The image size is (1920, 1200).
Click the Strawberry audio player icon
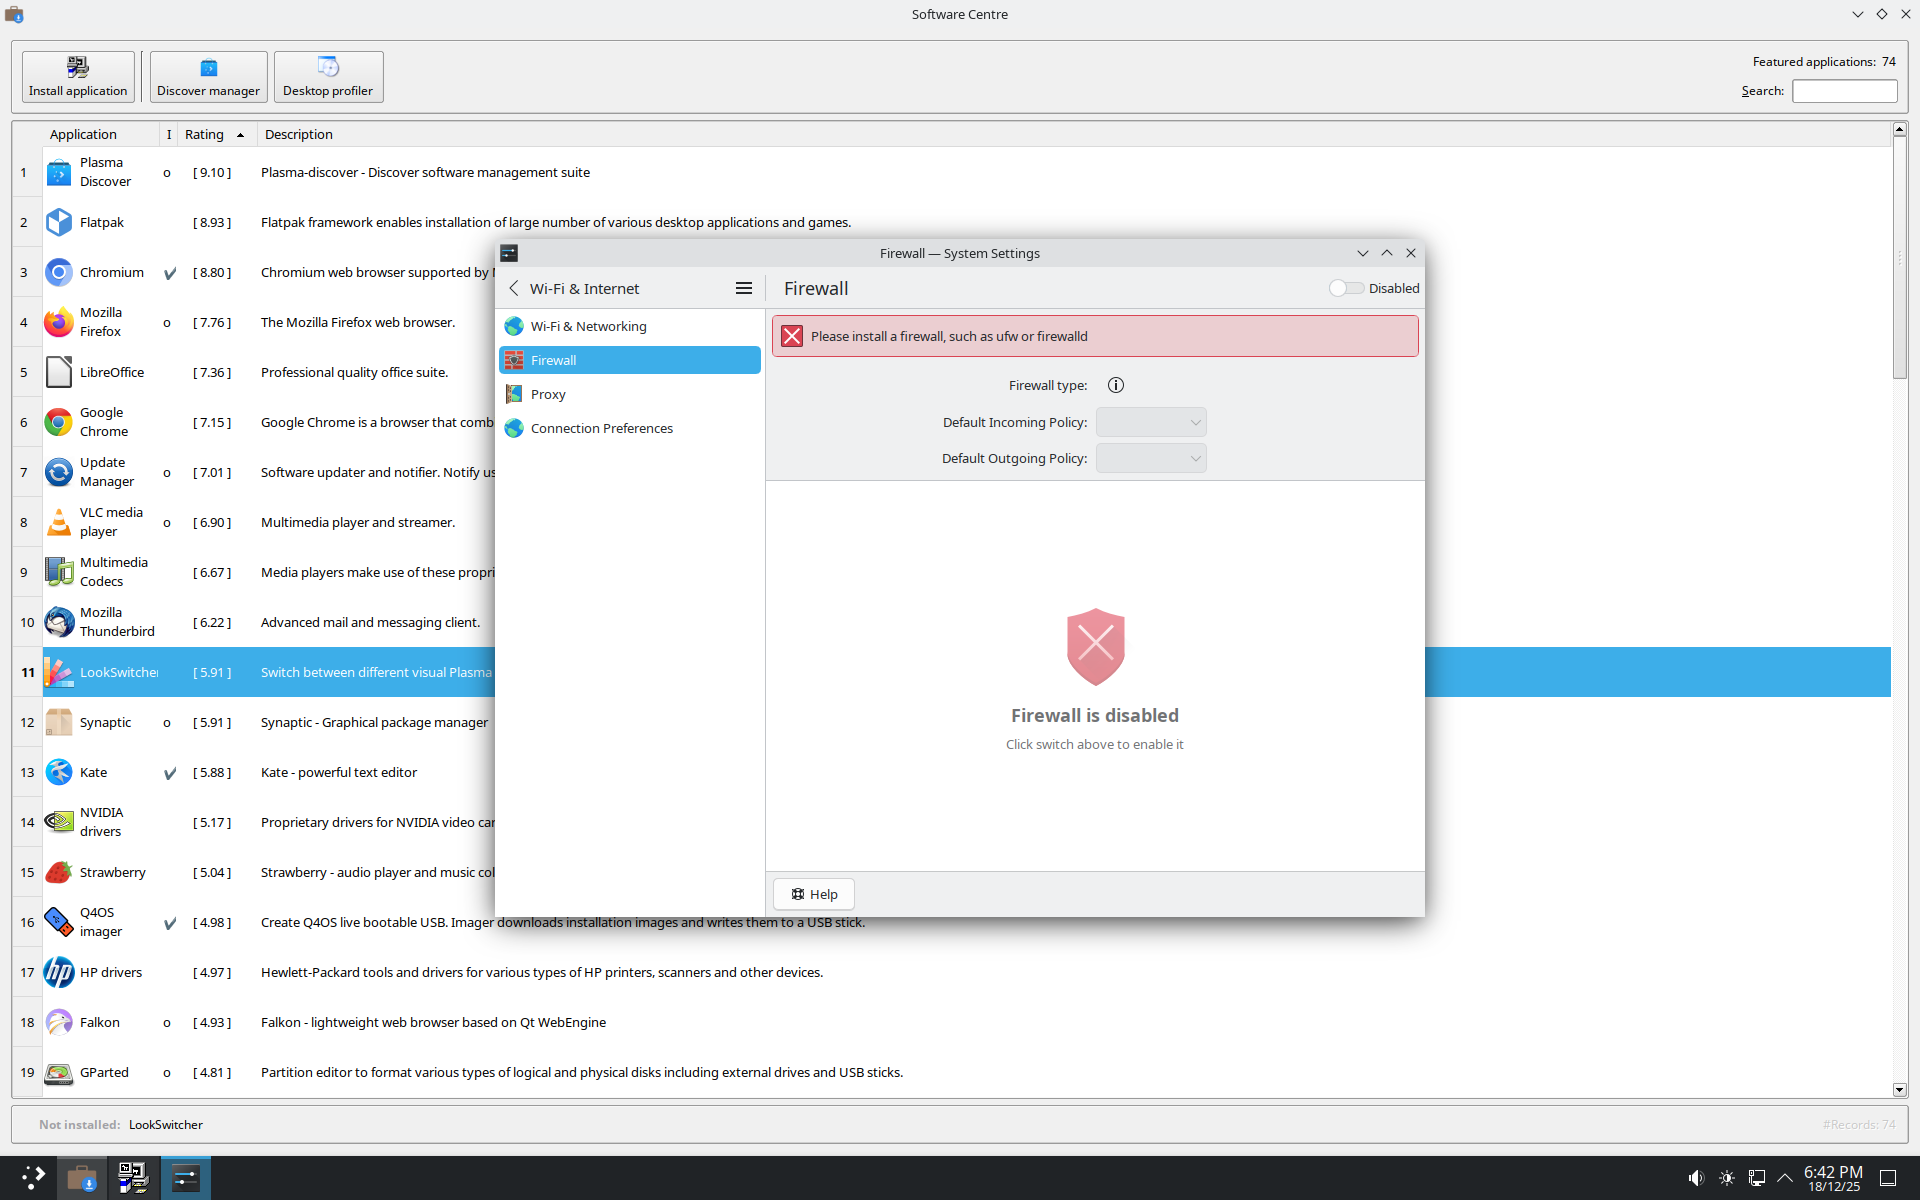[x=59, y=872]
